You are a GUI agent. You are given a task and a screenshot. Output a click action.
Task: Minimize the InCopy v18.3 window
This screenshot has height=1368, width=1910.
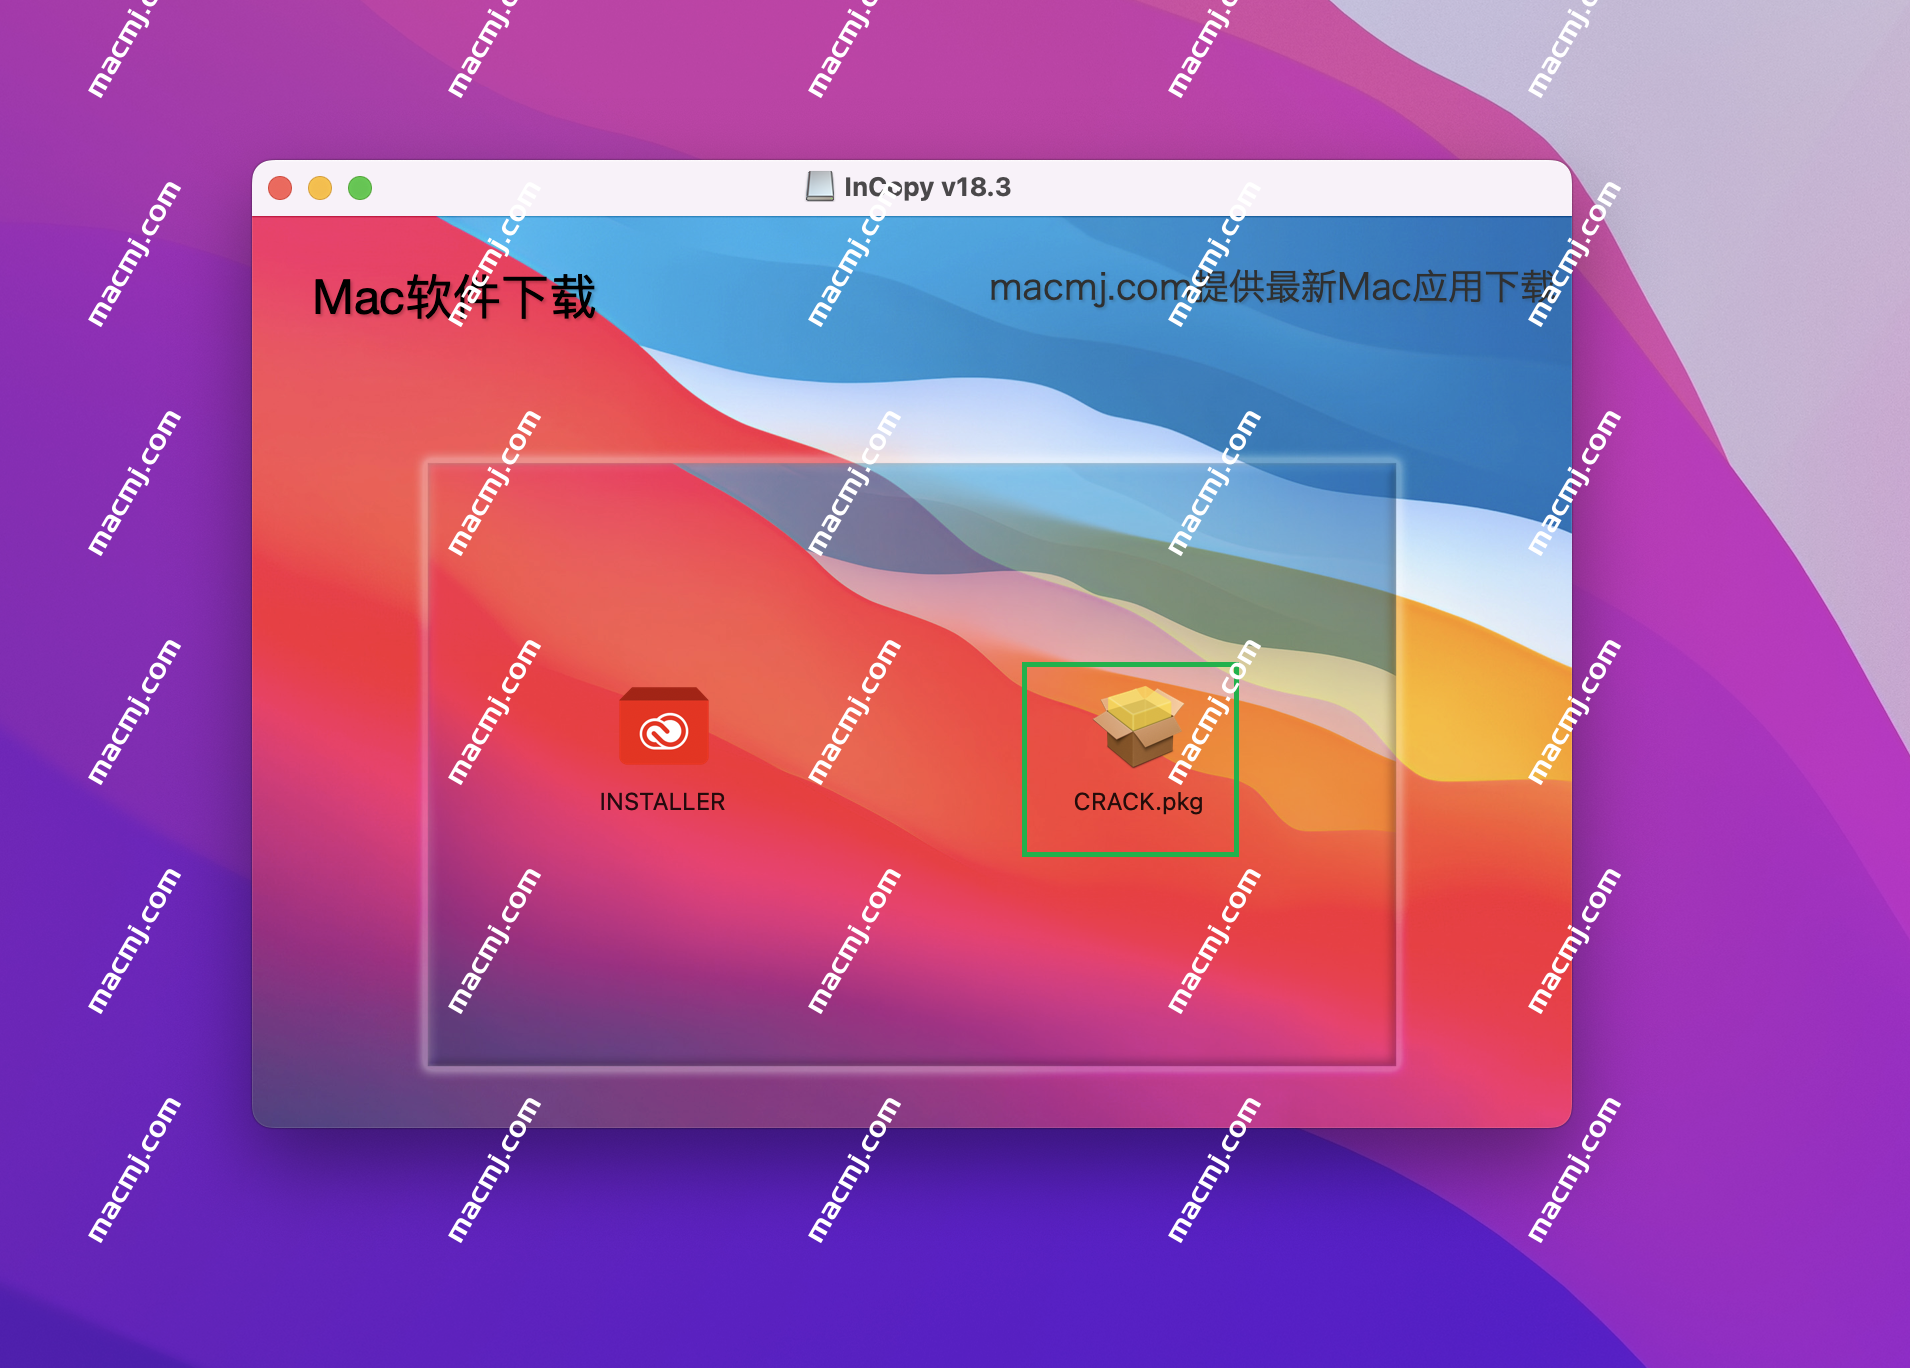pos(320,188)
